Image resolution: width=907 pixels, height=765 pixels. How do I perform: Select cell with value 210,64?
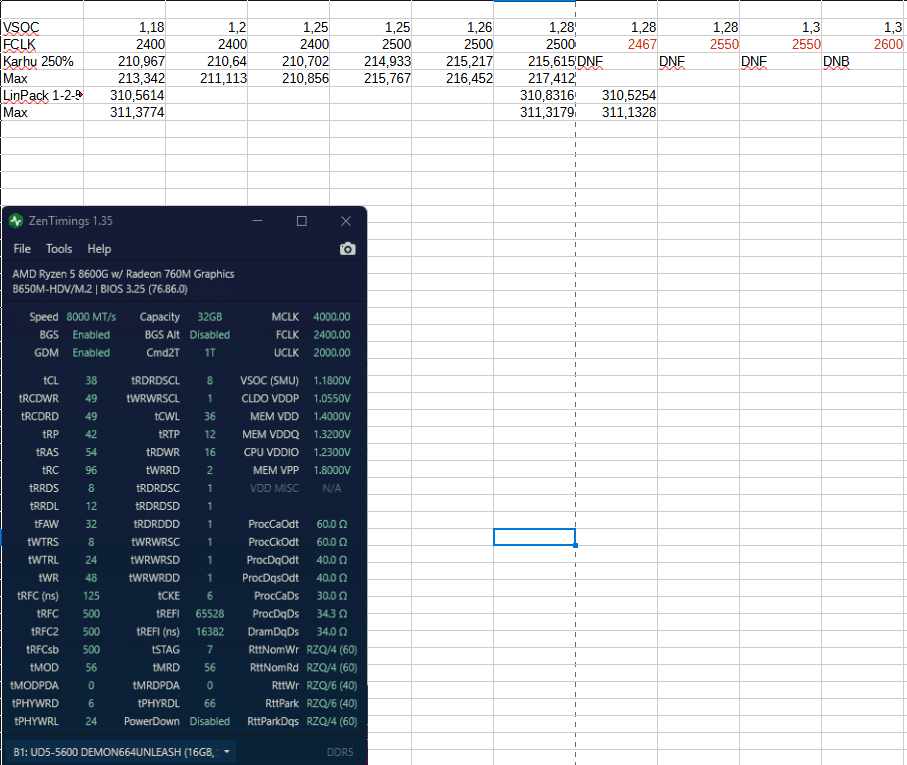click(207, 61)
